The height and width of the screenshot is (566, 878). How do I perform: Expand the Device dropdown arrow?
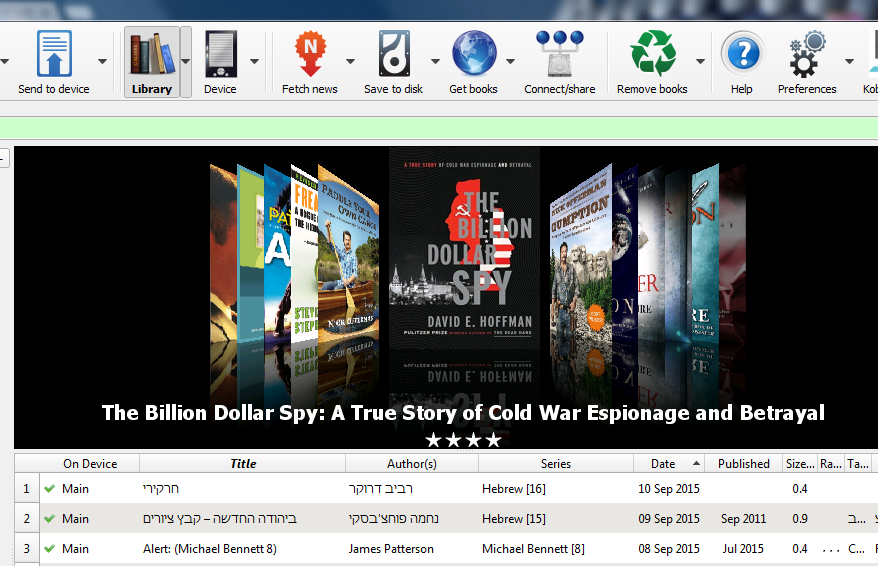254,61
